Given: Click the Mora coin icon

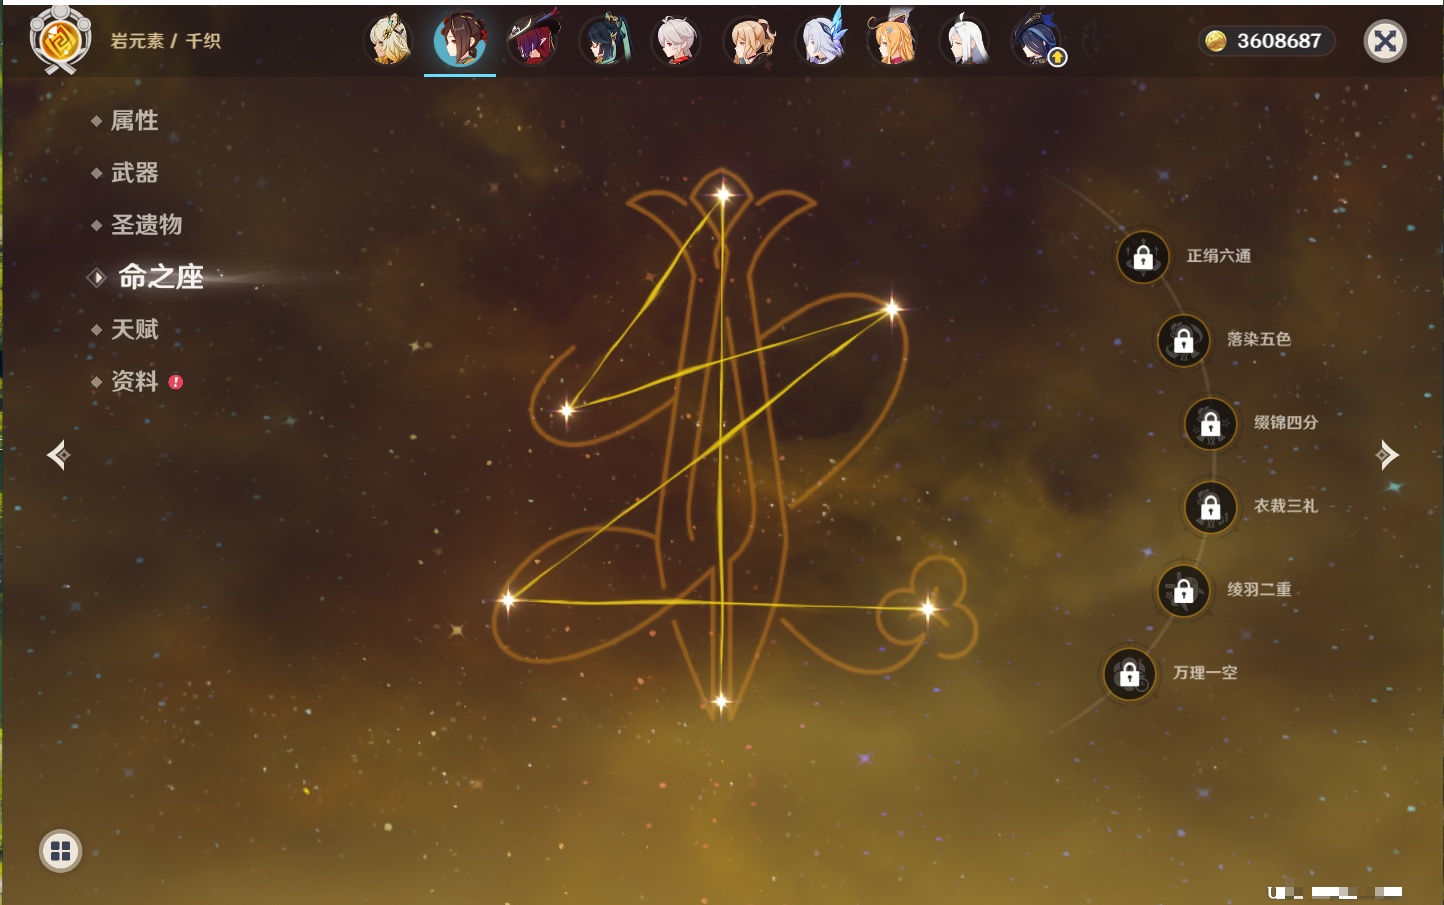Looking at the screenshot, I should tap(1215, 41).
